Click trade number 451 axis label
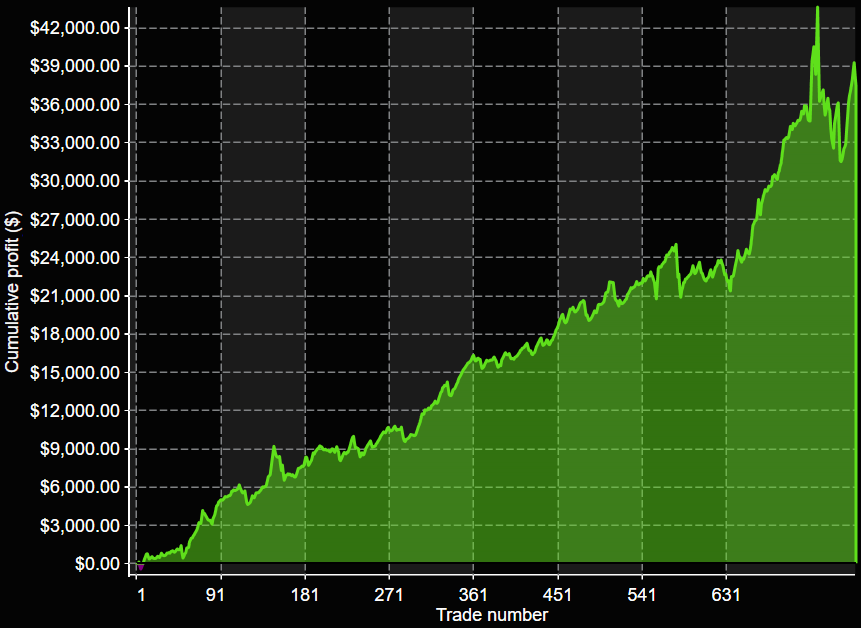 tap(558, 595)
